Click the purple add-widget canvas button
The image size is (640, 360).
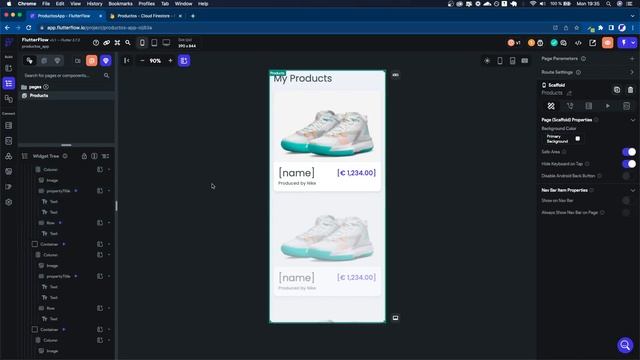tap(184, 61)
